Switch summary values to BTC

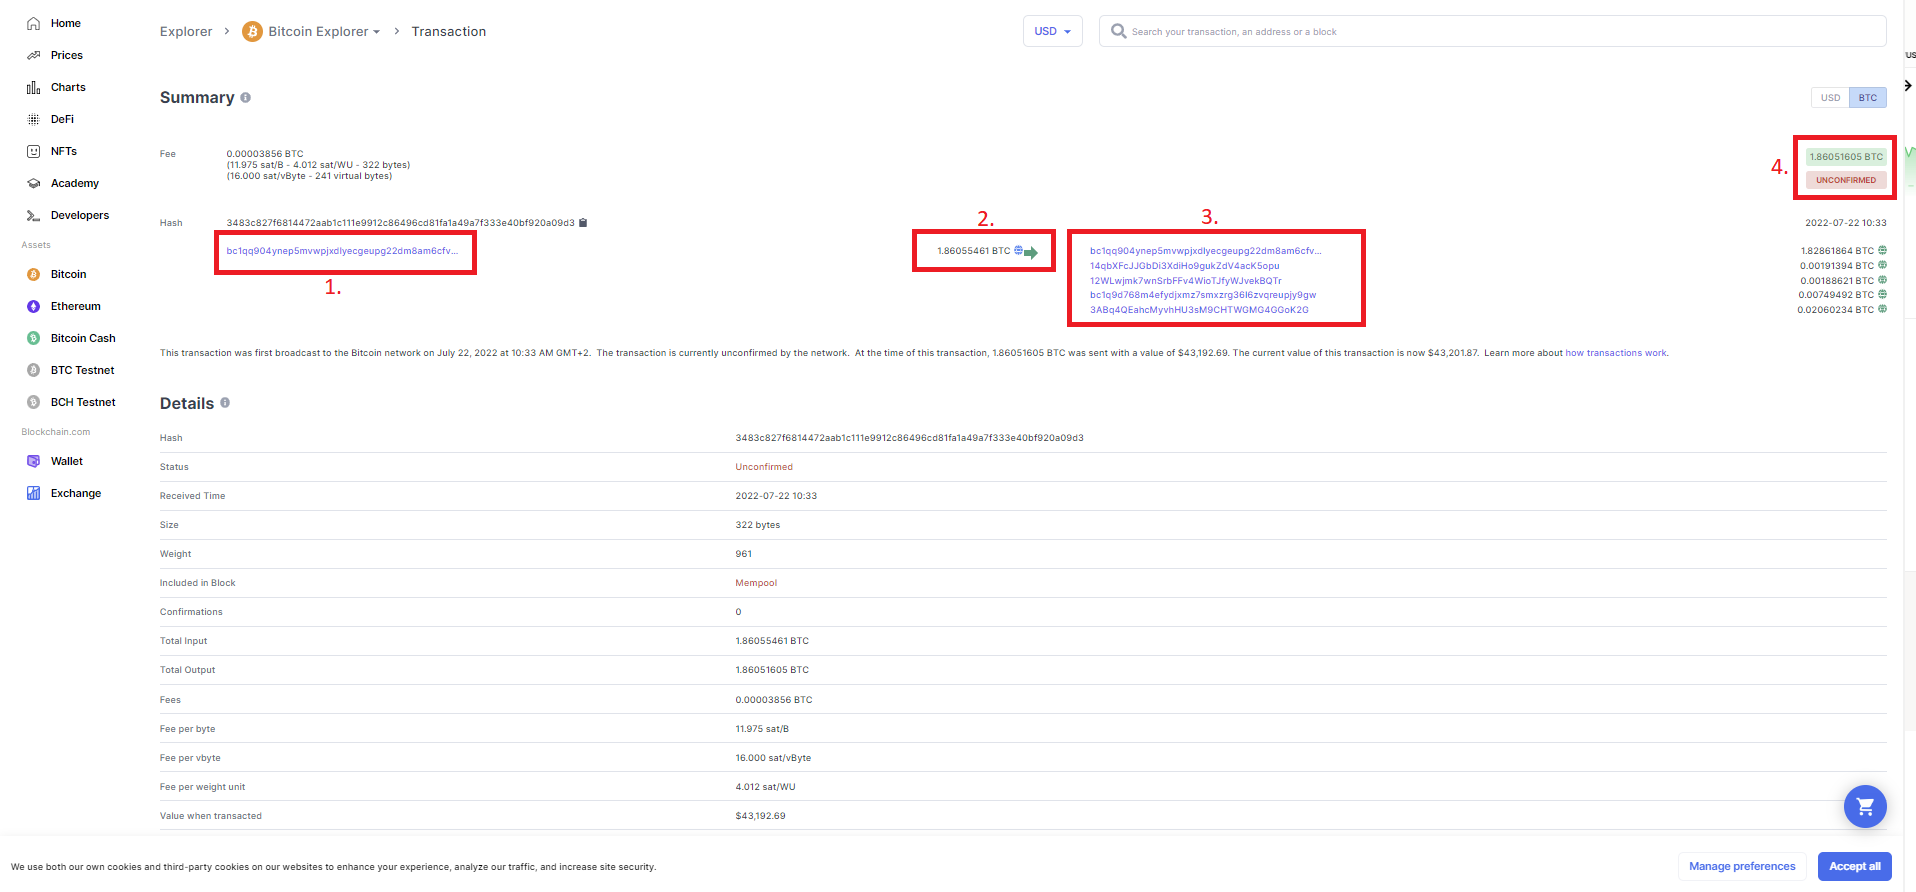[x=1867, y=98]
